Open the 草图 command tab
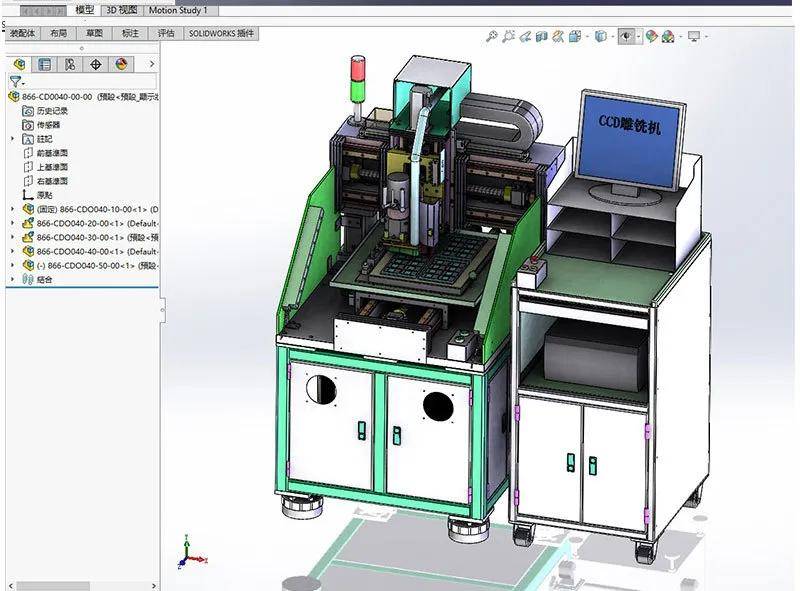800x591 pixels. click(x=94, y=34)
